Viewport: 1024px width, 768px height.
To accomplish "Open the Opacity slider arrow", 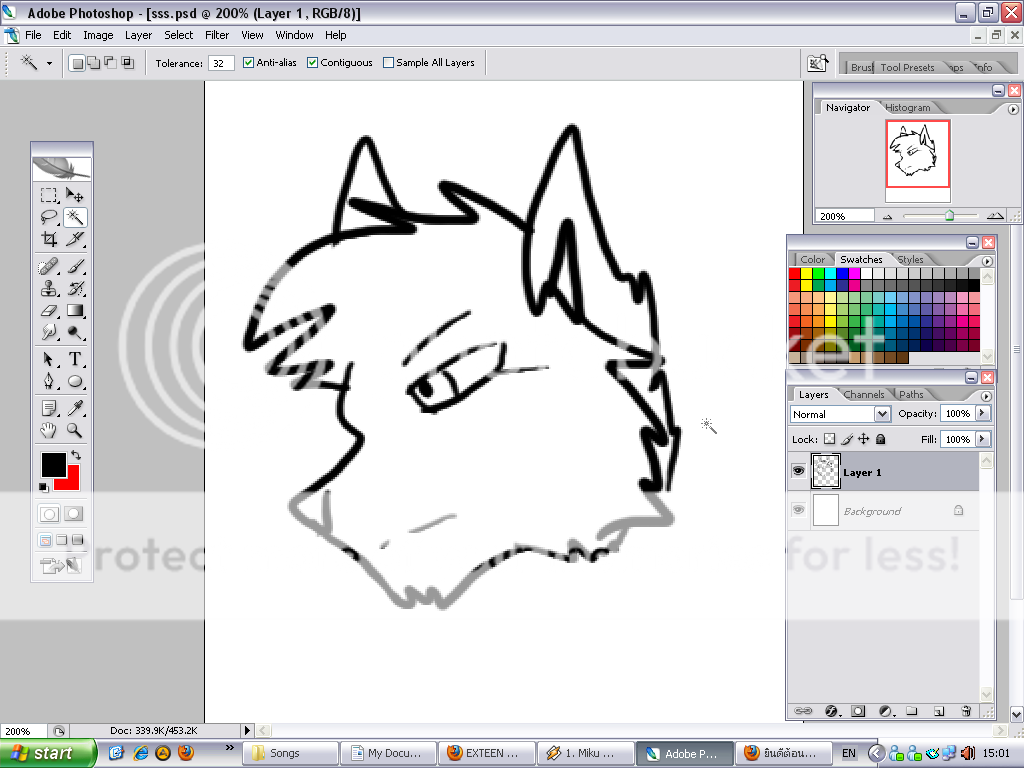I will 982,413.
